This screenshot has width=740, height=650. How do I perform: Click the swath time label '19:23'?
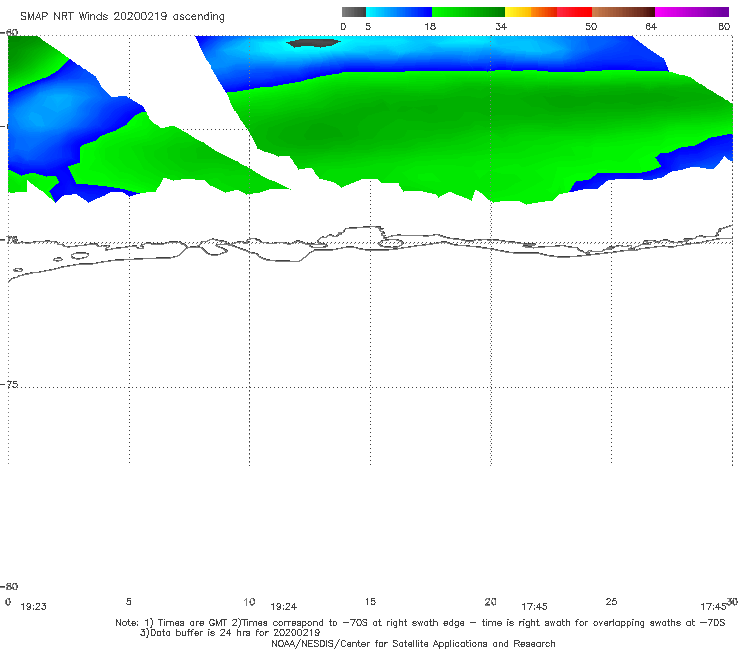point(34,607)
